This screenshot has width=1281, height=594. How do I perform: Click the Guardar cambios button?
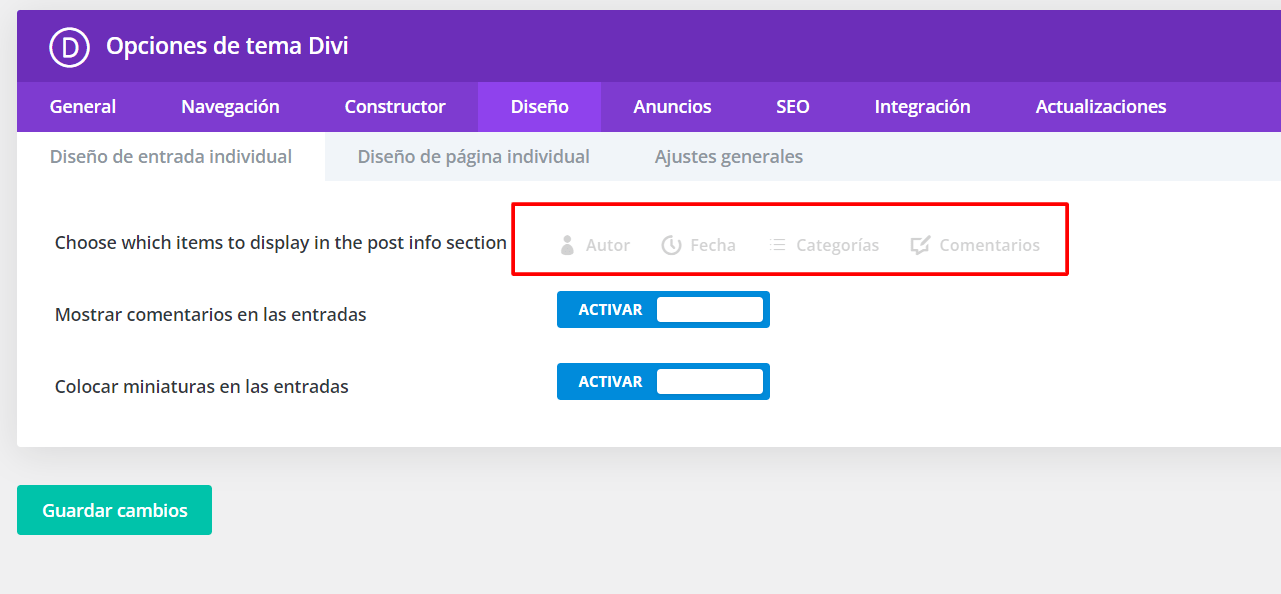[114, 510]
